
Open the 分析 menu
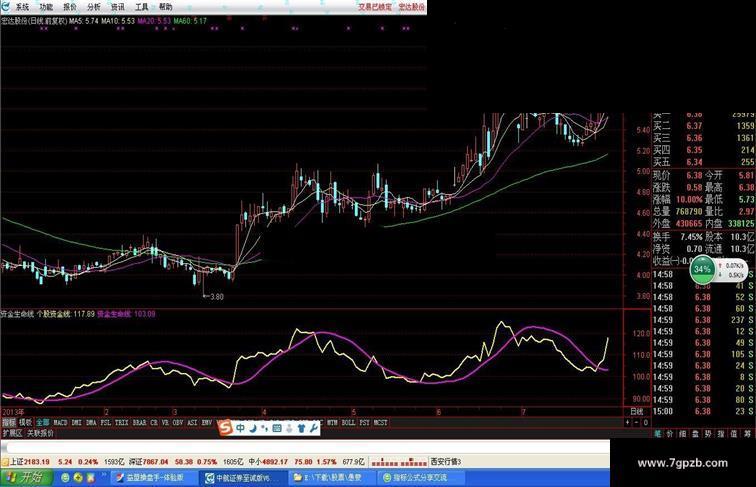[94, 7]
